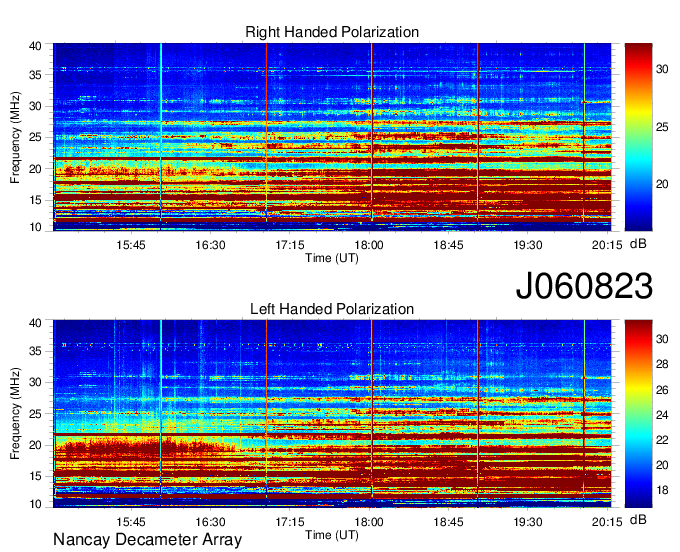Click the 30 MHz tick of right-handed plot
The image size is (680, 552).
pyautogui.click(x=35, y=106)
